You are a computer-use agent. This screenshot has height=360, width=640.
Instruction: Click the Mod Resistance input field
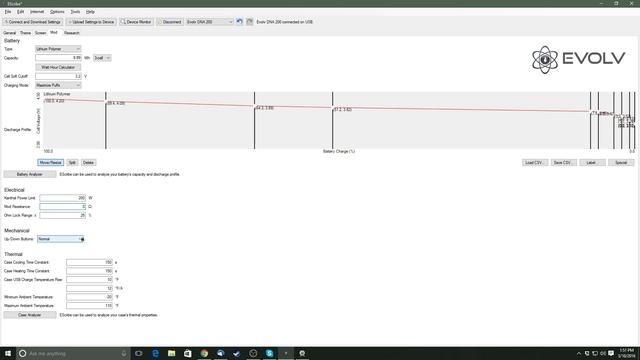pos(62,207)
